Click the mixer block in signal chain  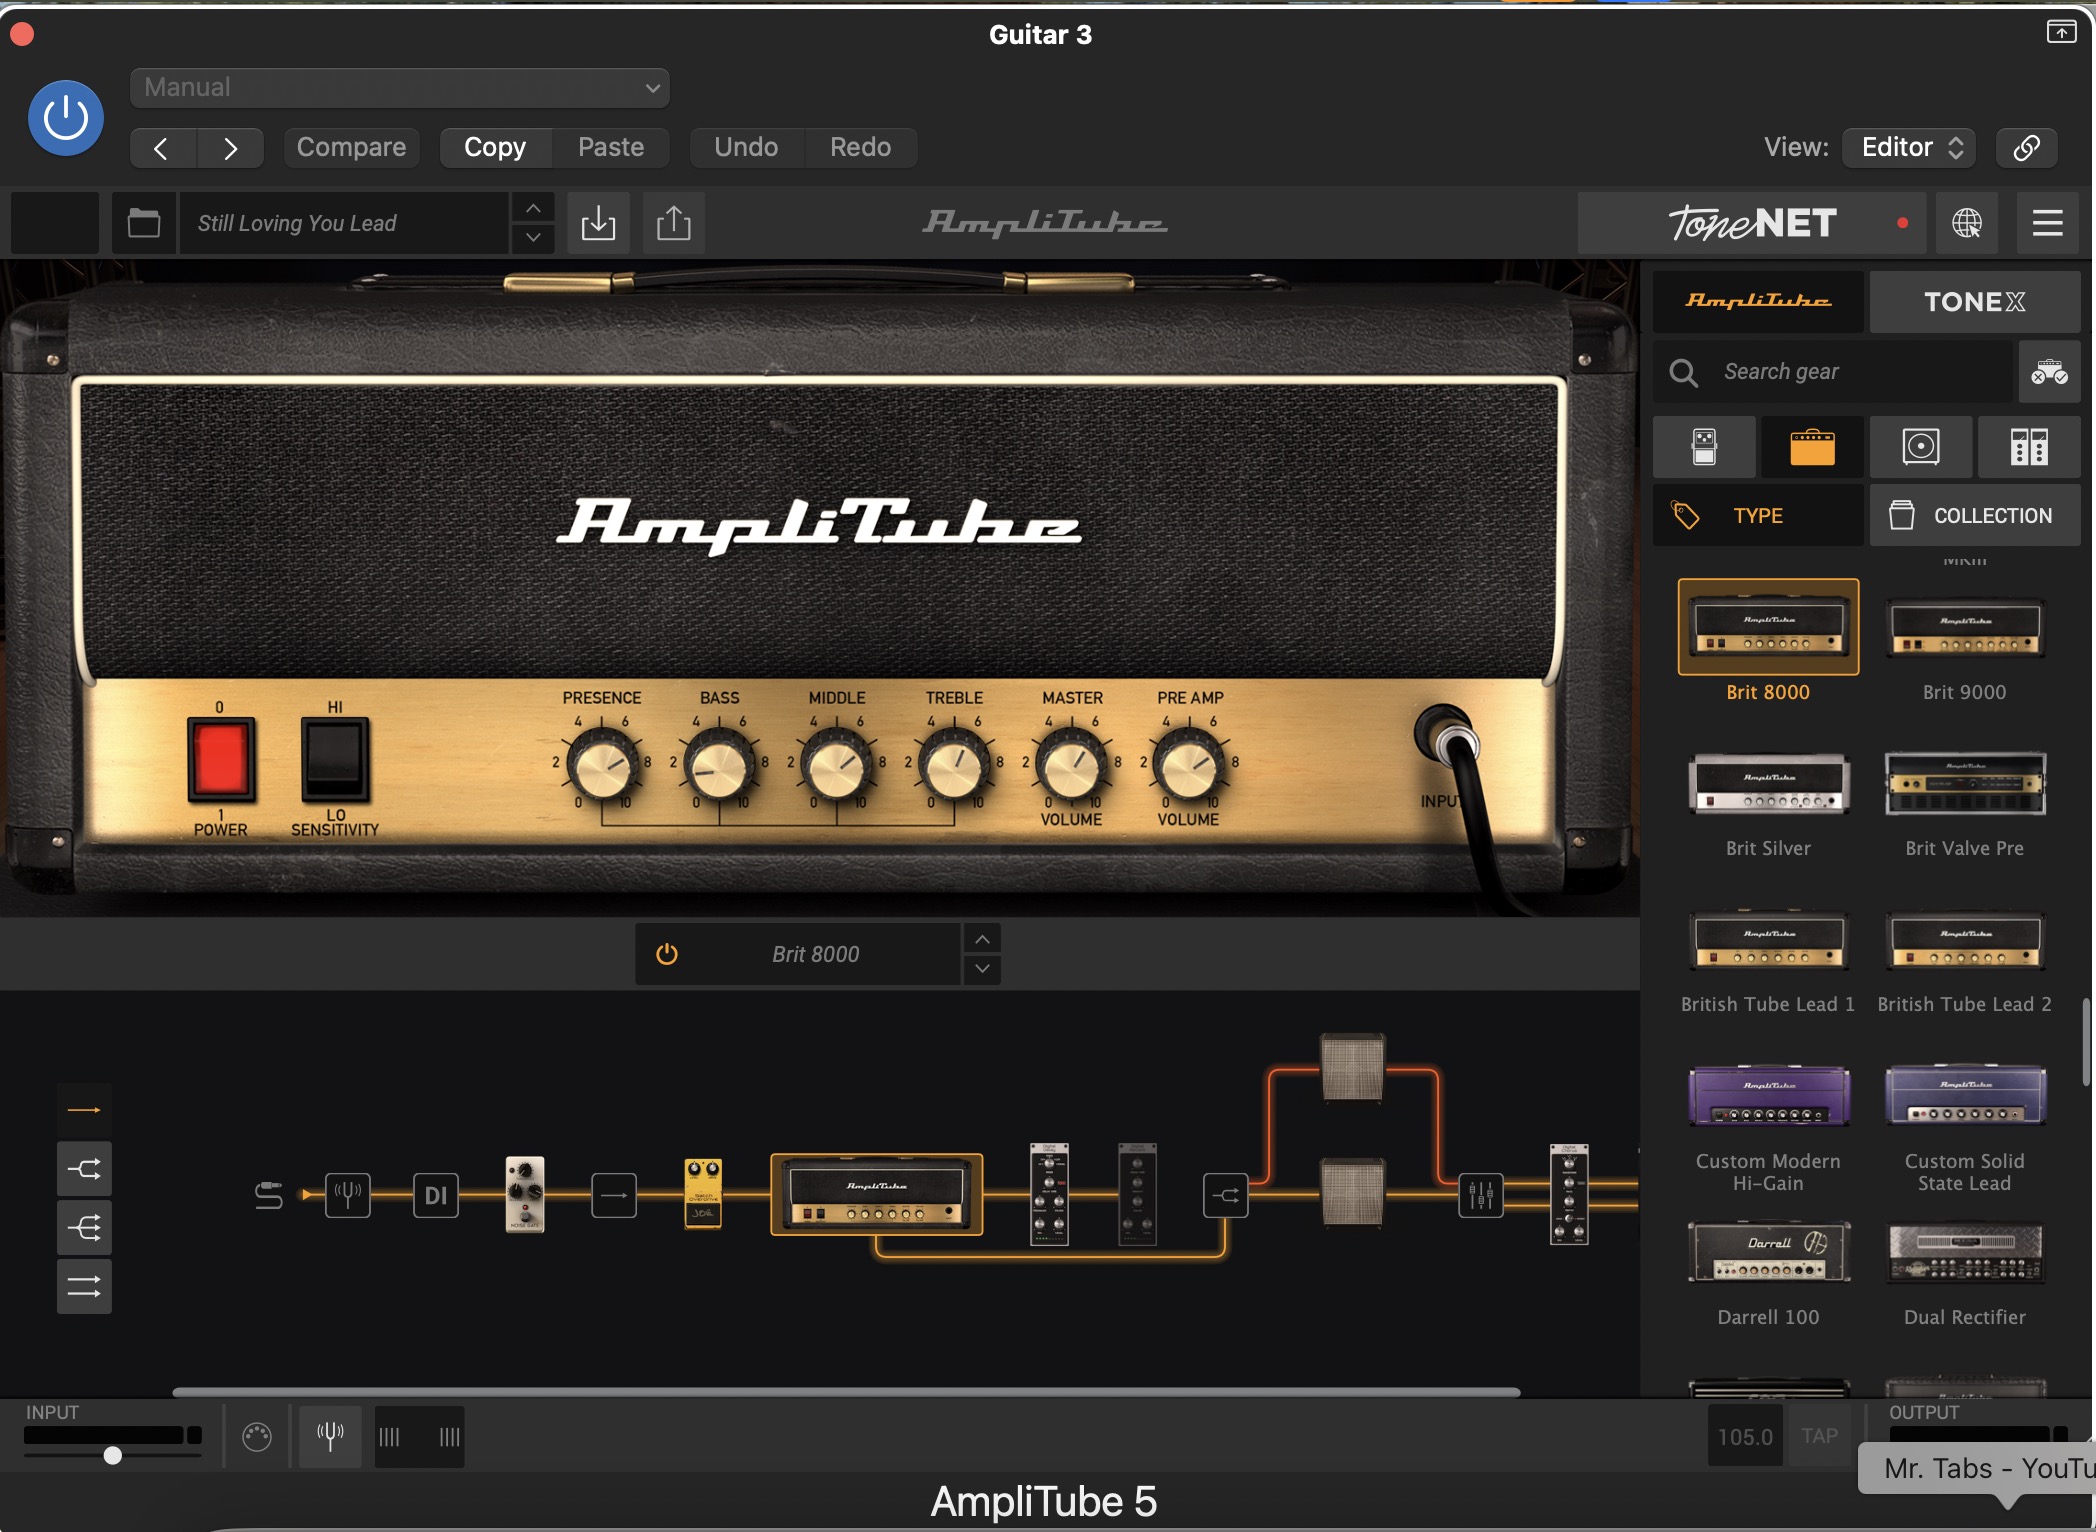click(x=1481, y=1194)
